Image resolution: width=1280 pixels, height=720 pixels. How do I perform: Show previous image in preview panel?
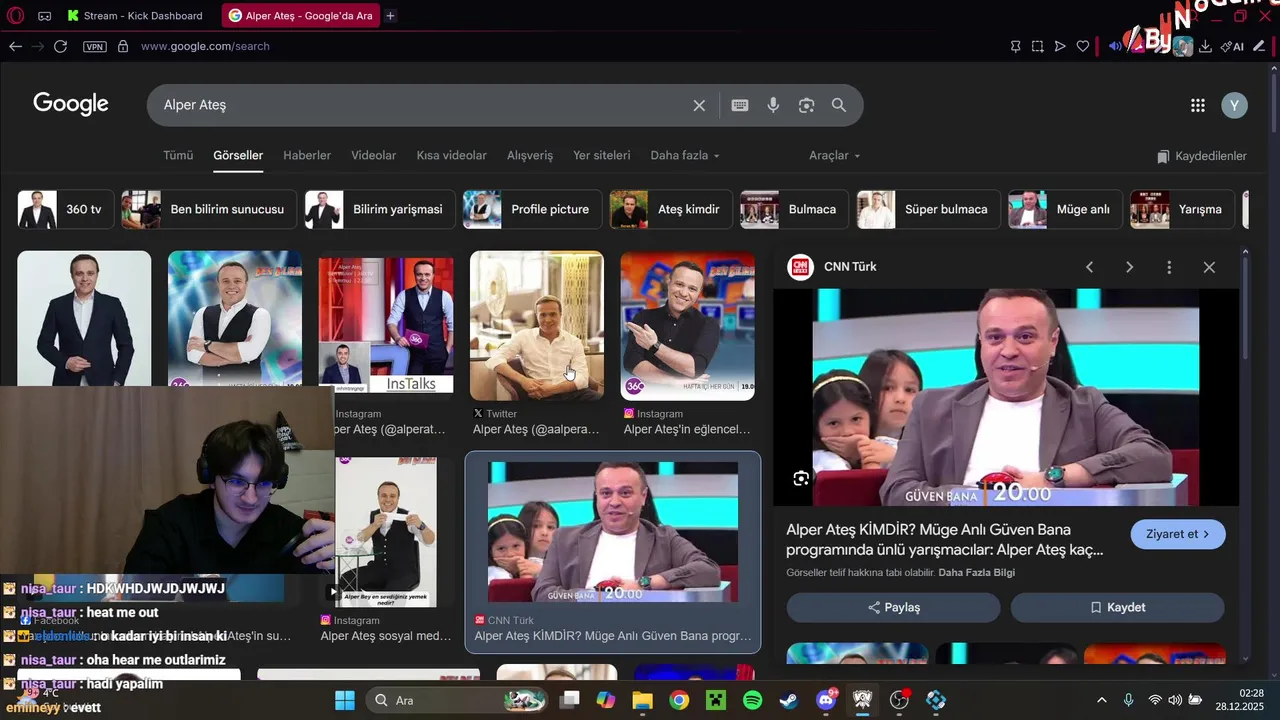click(1090, 267)
